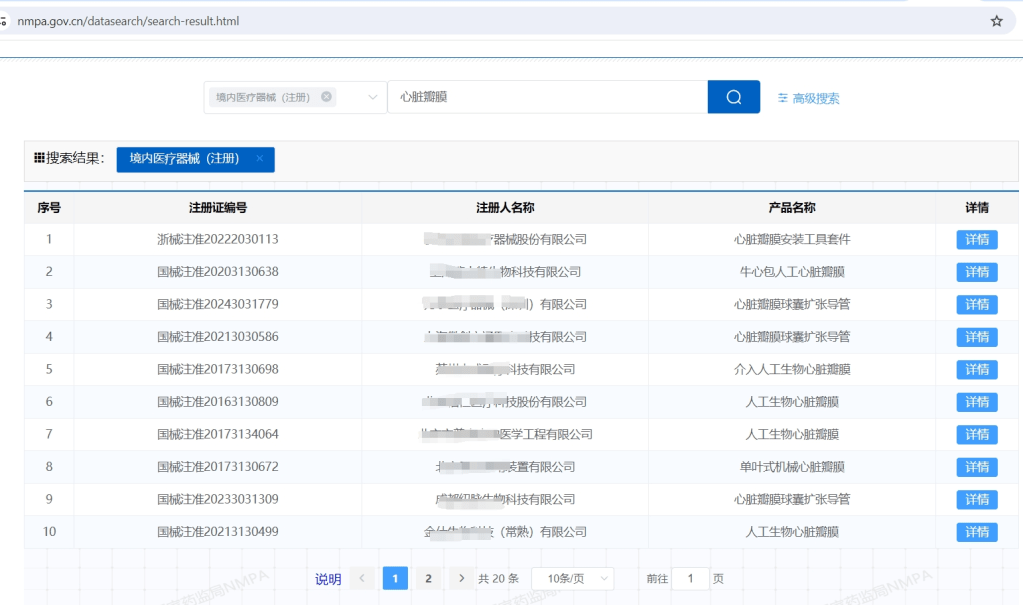Click the 心脏瓣膜 search text field
Viewport: 1023px width, 605px height.
pos(546,97)
